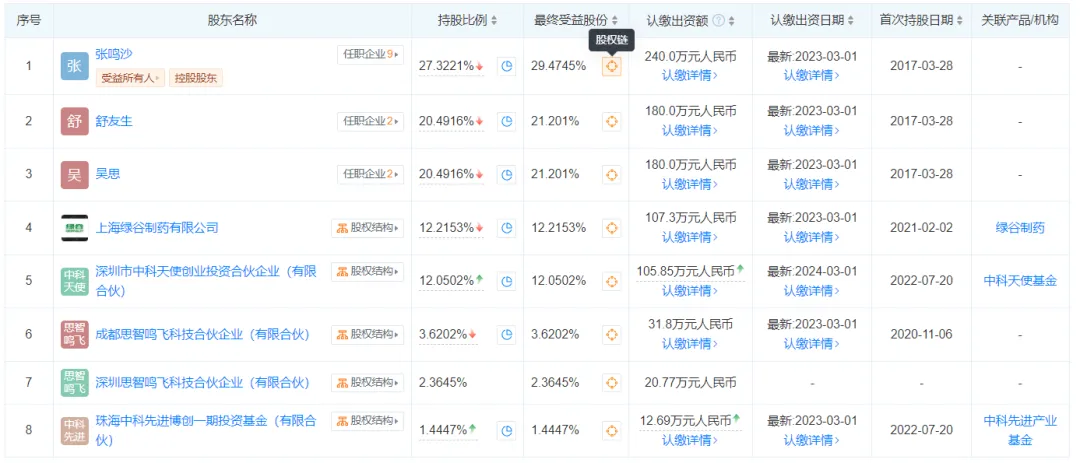
Task: Open equity chain icon for 舒友生
Action: pyautogui.click(x=611, y=121)
